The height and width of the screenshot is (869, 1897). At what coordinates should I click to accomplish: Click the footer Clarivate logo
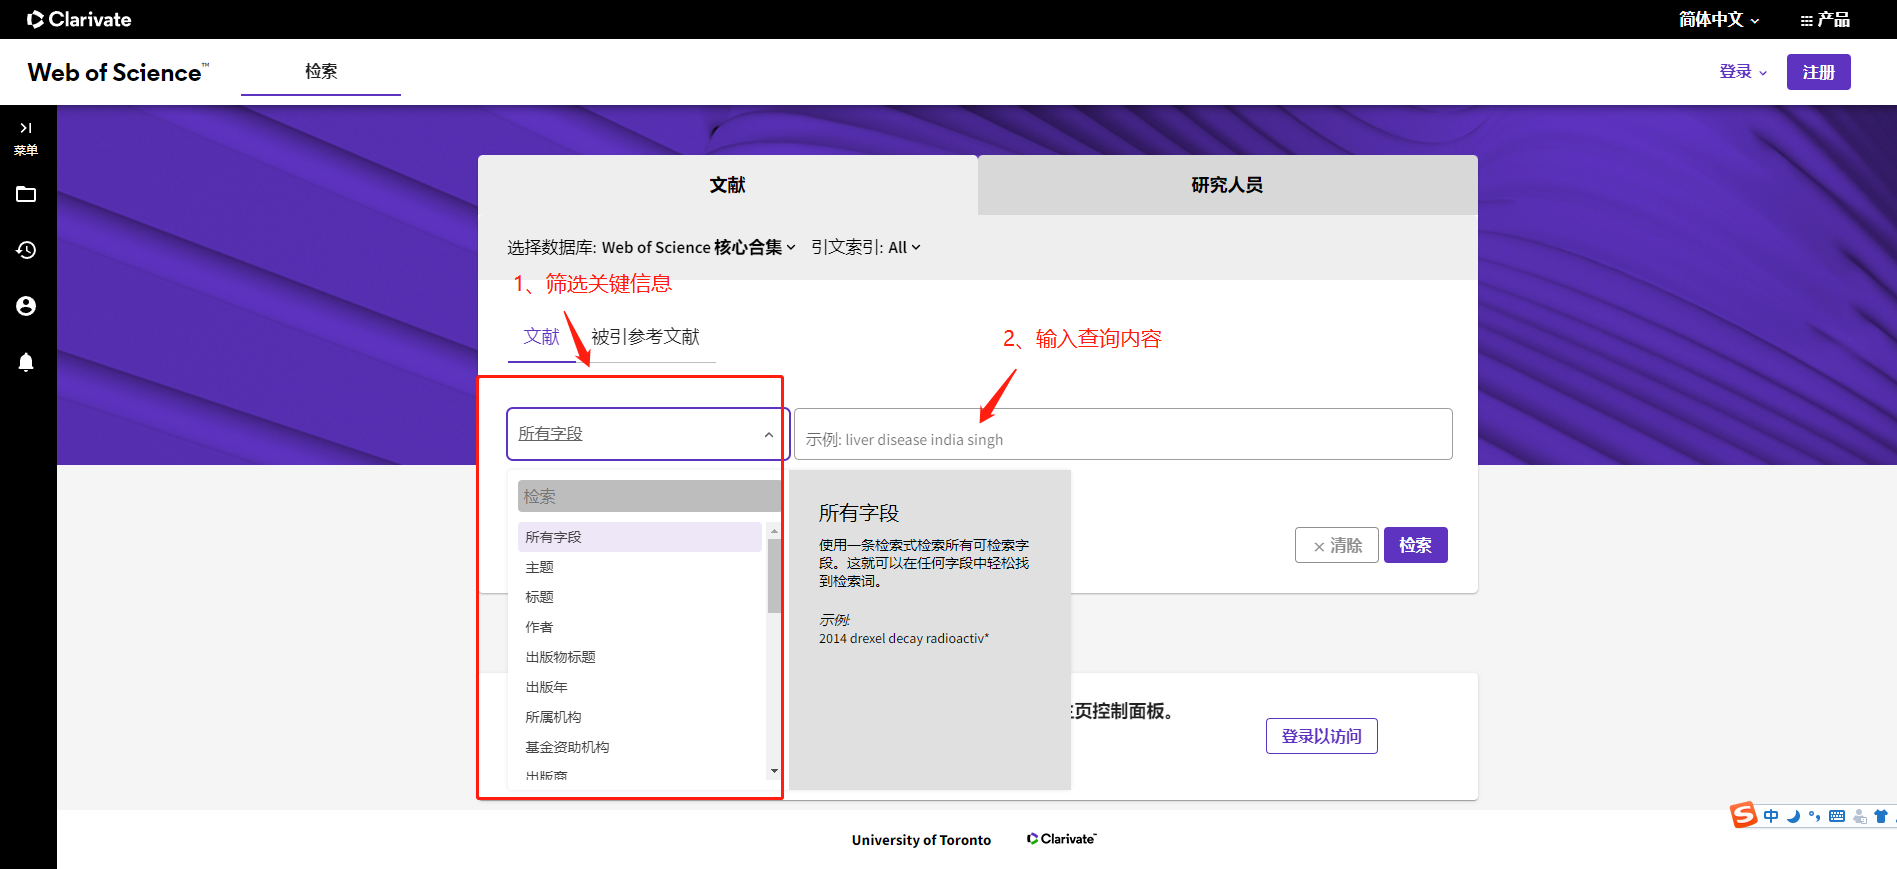coord(1062,839)
